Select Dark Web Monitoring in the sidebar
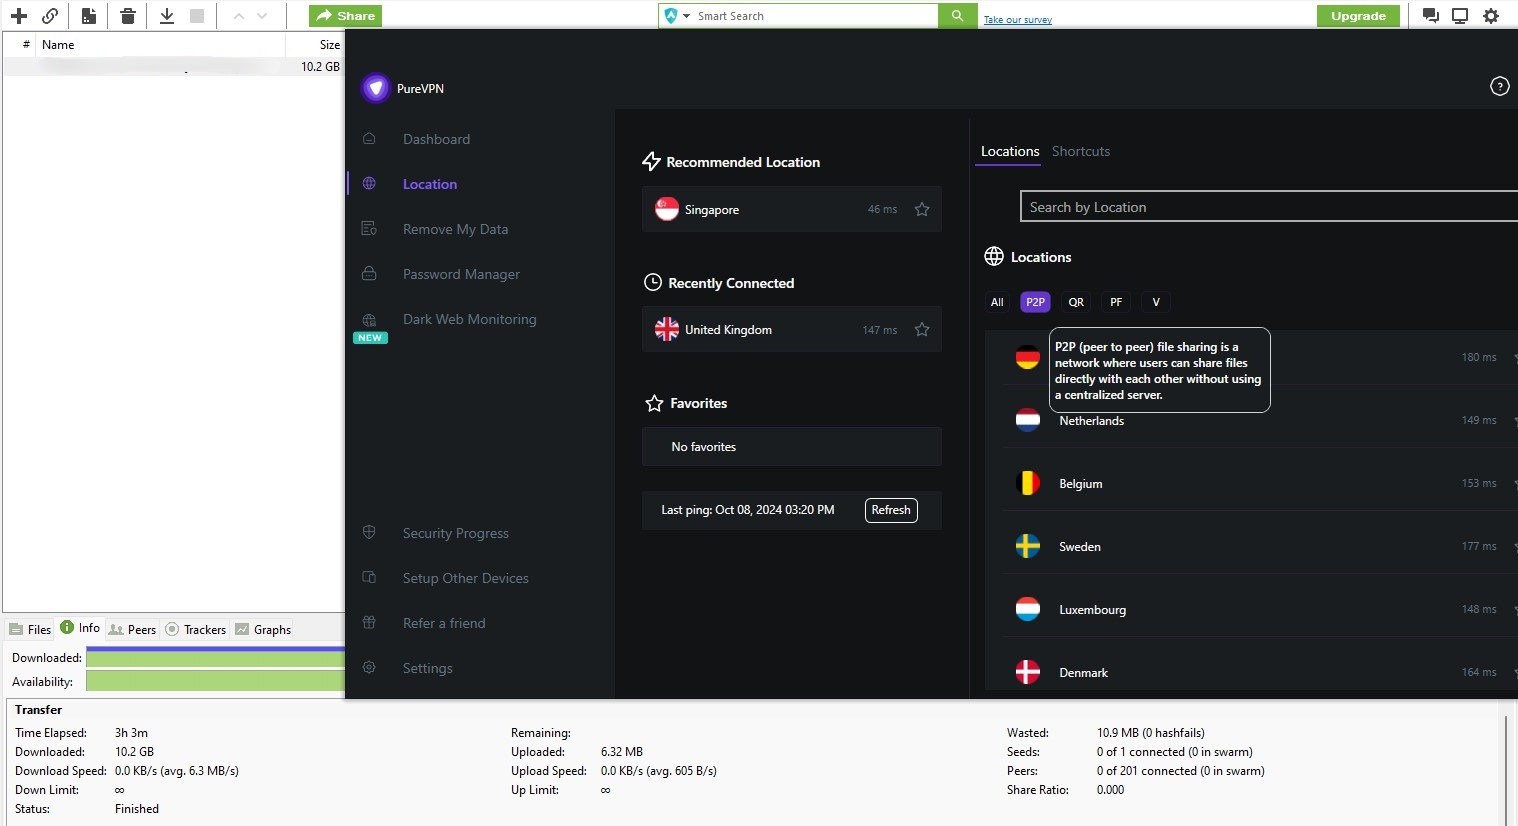The height and width of the screenshot is (826, 1518). click(x=469, y=319)
